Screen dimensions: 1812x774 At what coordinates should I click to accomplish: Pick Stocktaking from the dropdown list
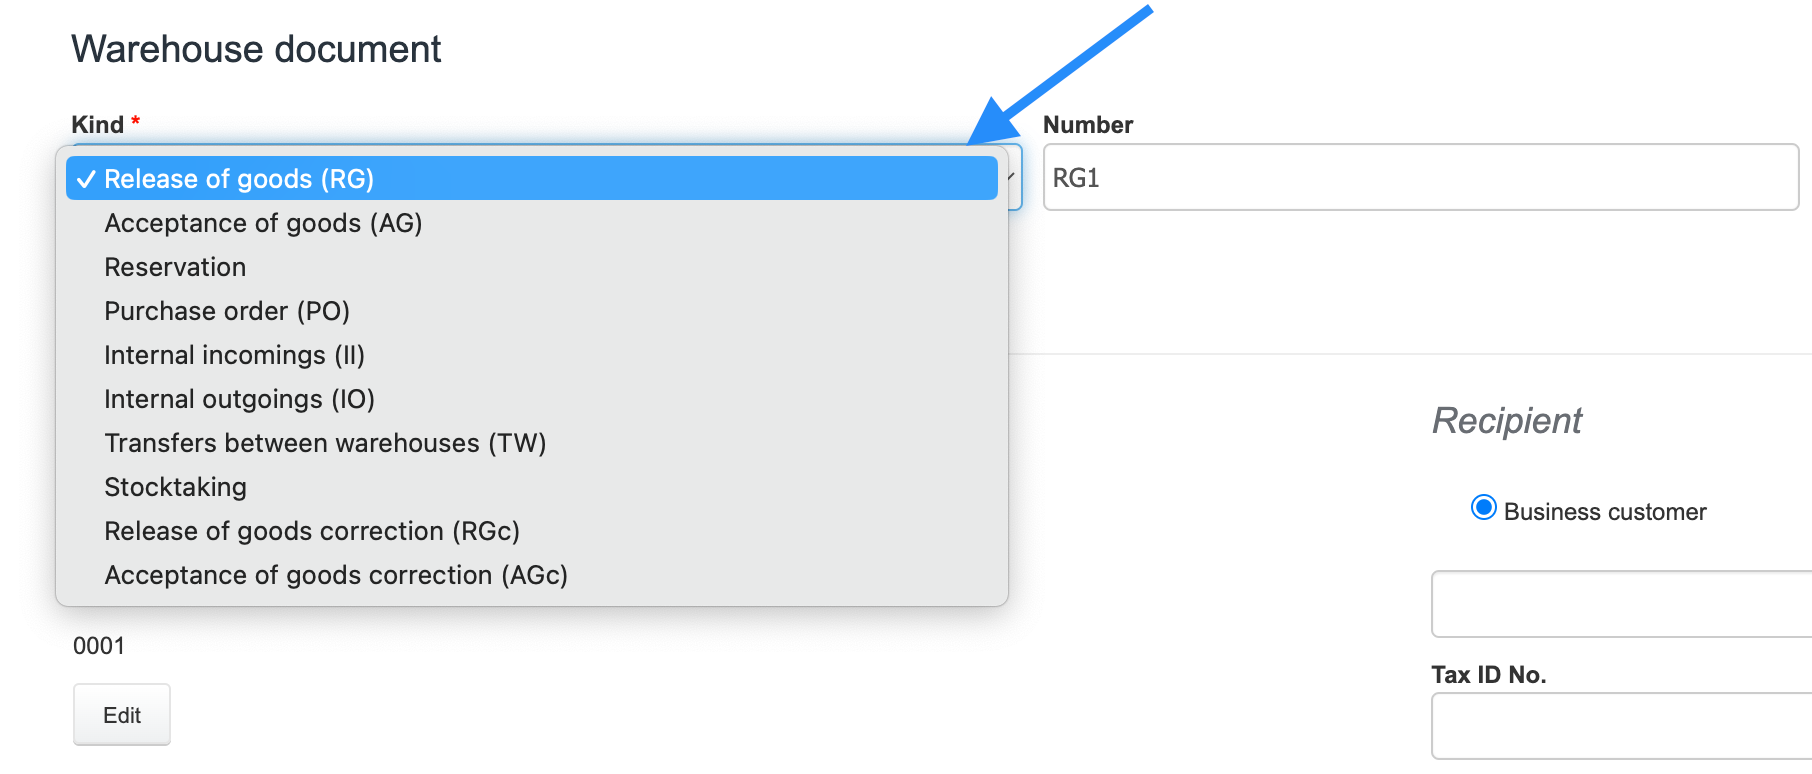(175, 487)
